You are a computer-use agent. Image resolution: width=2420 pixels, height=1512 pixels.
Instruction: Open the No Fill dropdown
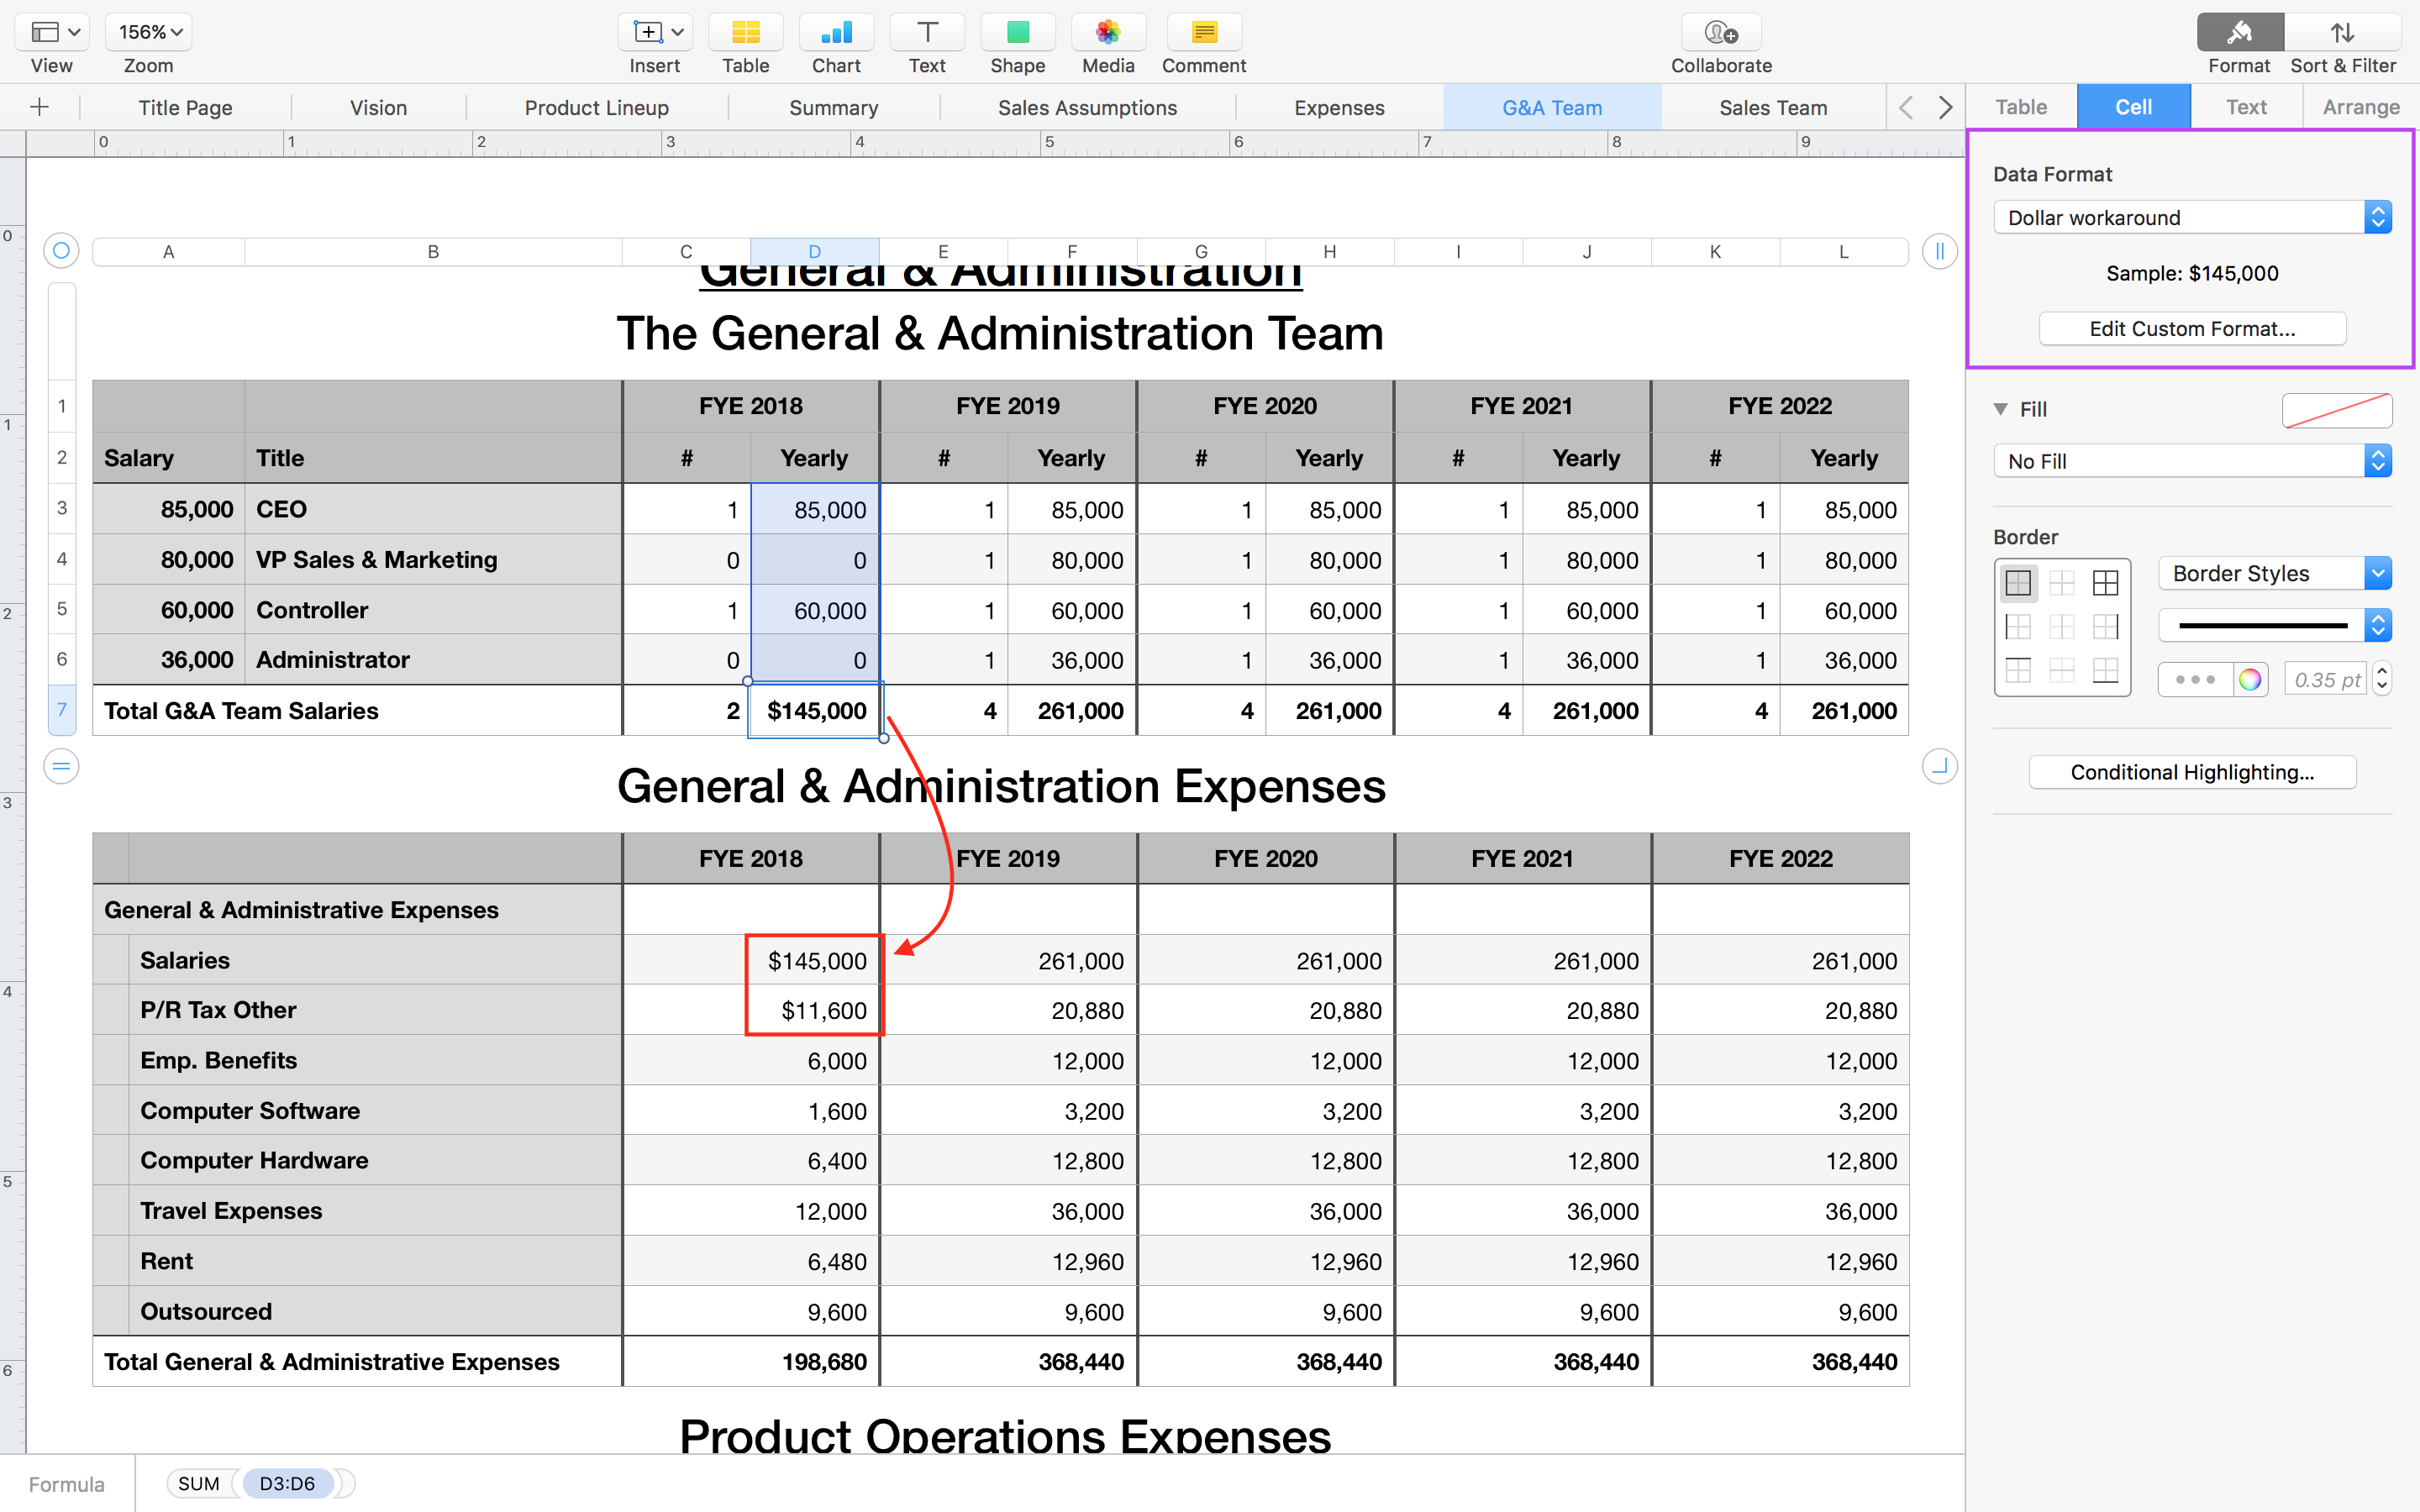(x=2191, y=461)
